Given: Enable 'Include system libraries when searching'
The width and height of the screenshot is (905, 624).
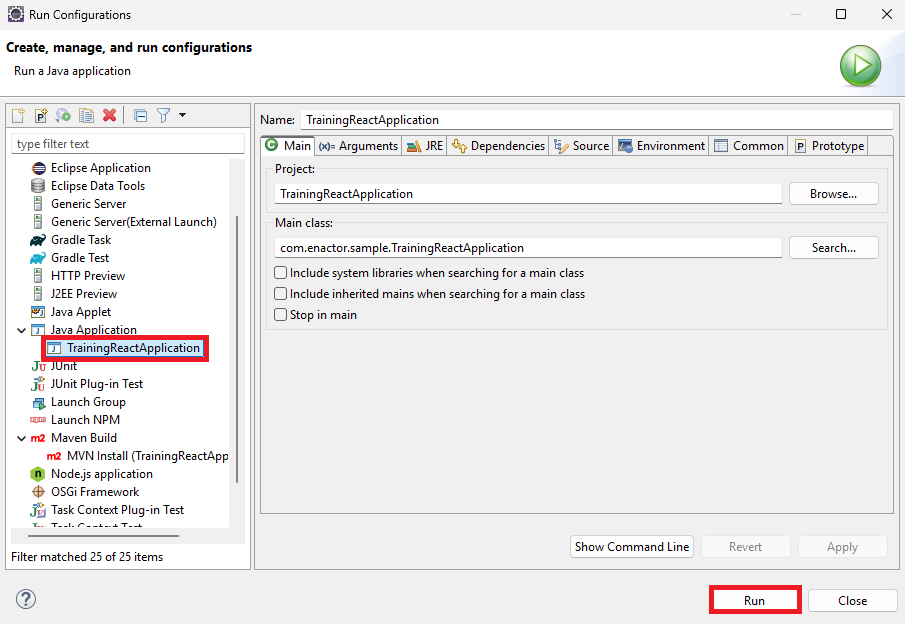Looking at the screenshot, I should point(280,272).
